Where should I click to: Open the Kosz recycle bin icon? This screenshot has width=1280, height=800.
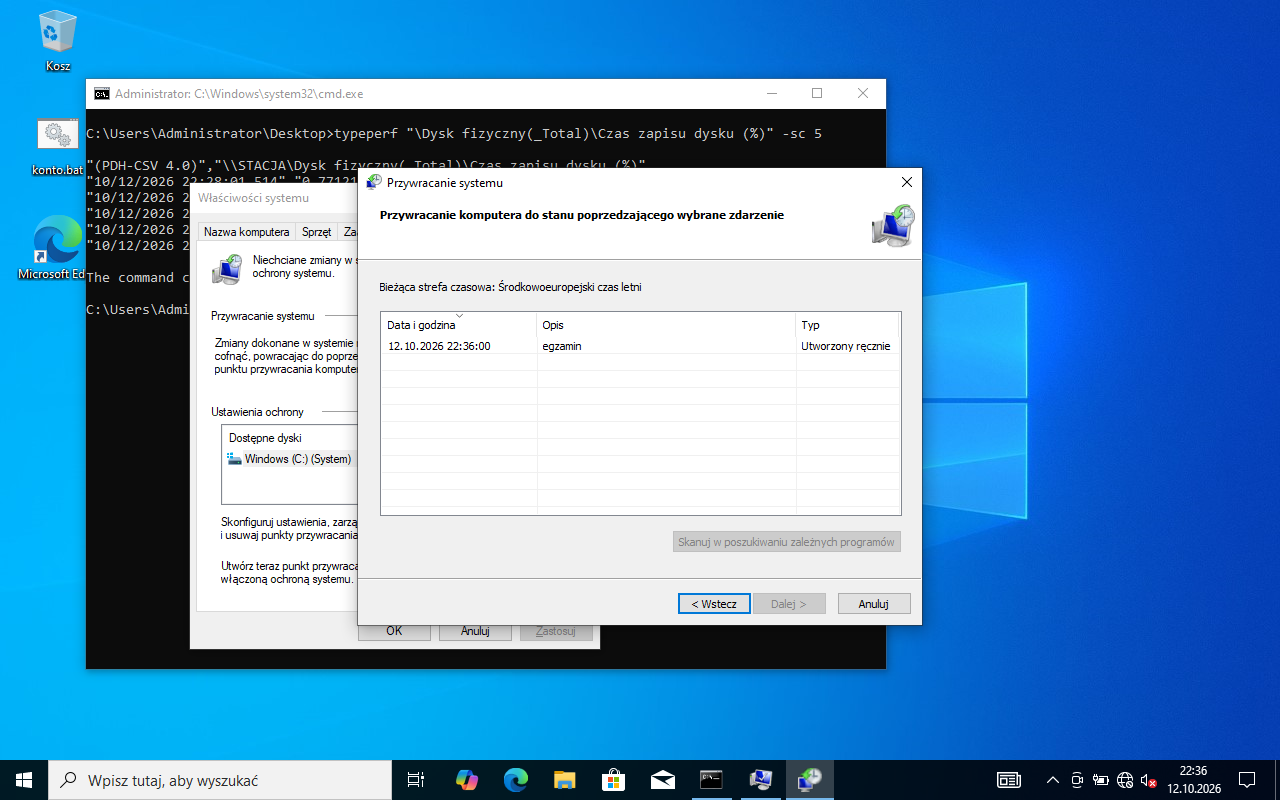pos(58,41)
